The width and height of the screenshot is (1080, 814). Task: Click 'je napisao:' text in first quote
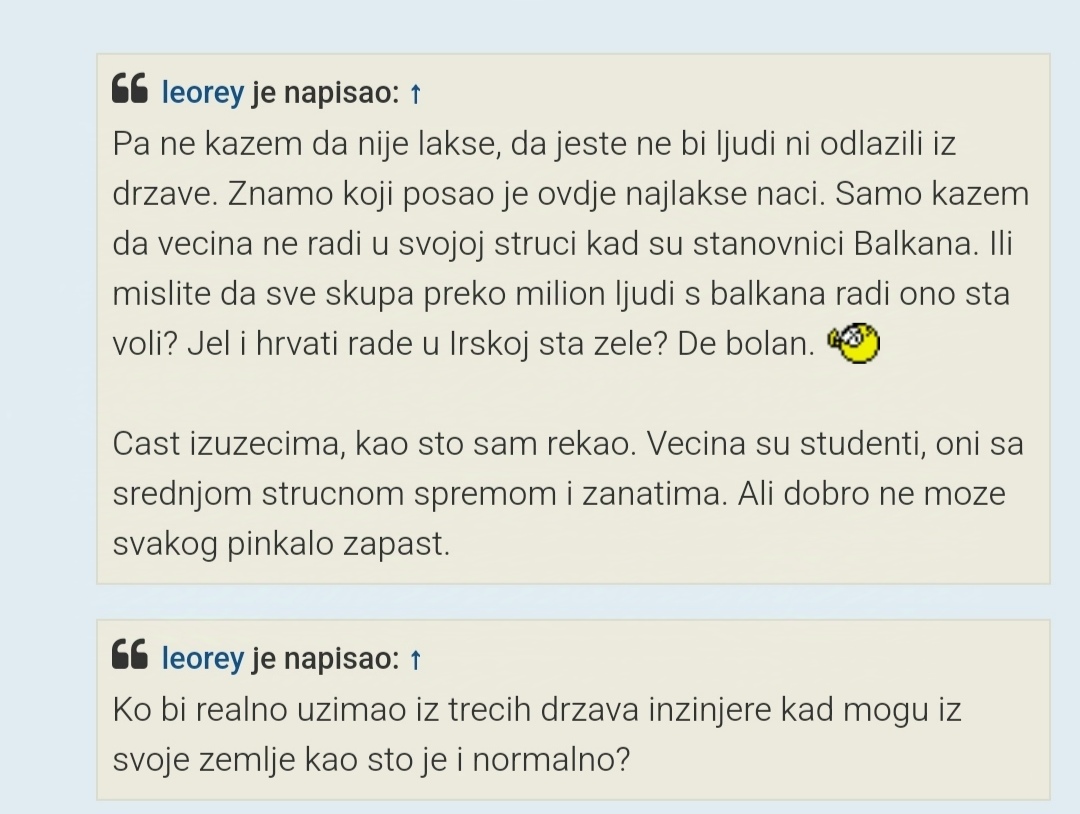tap(325, 92)
